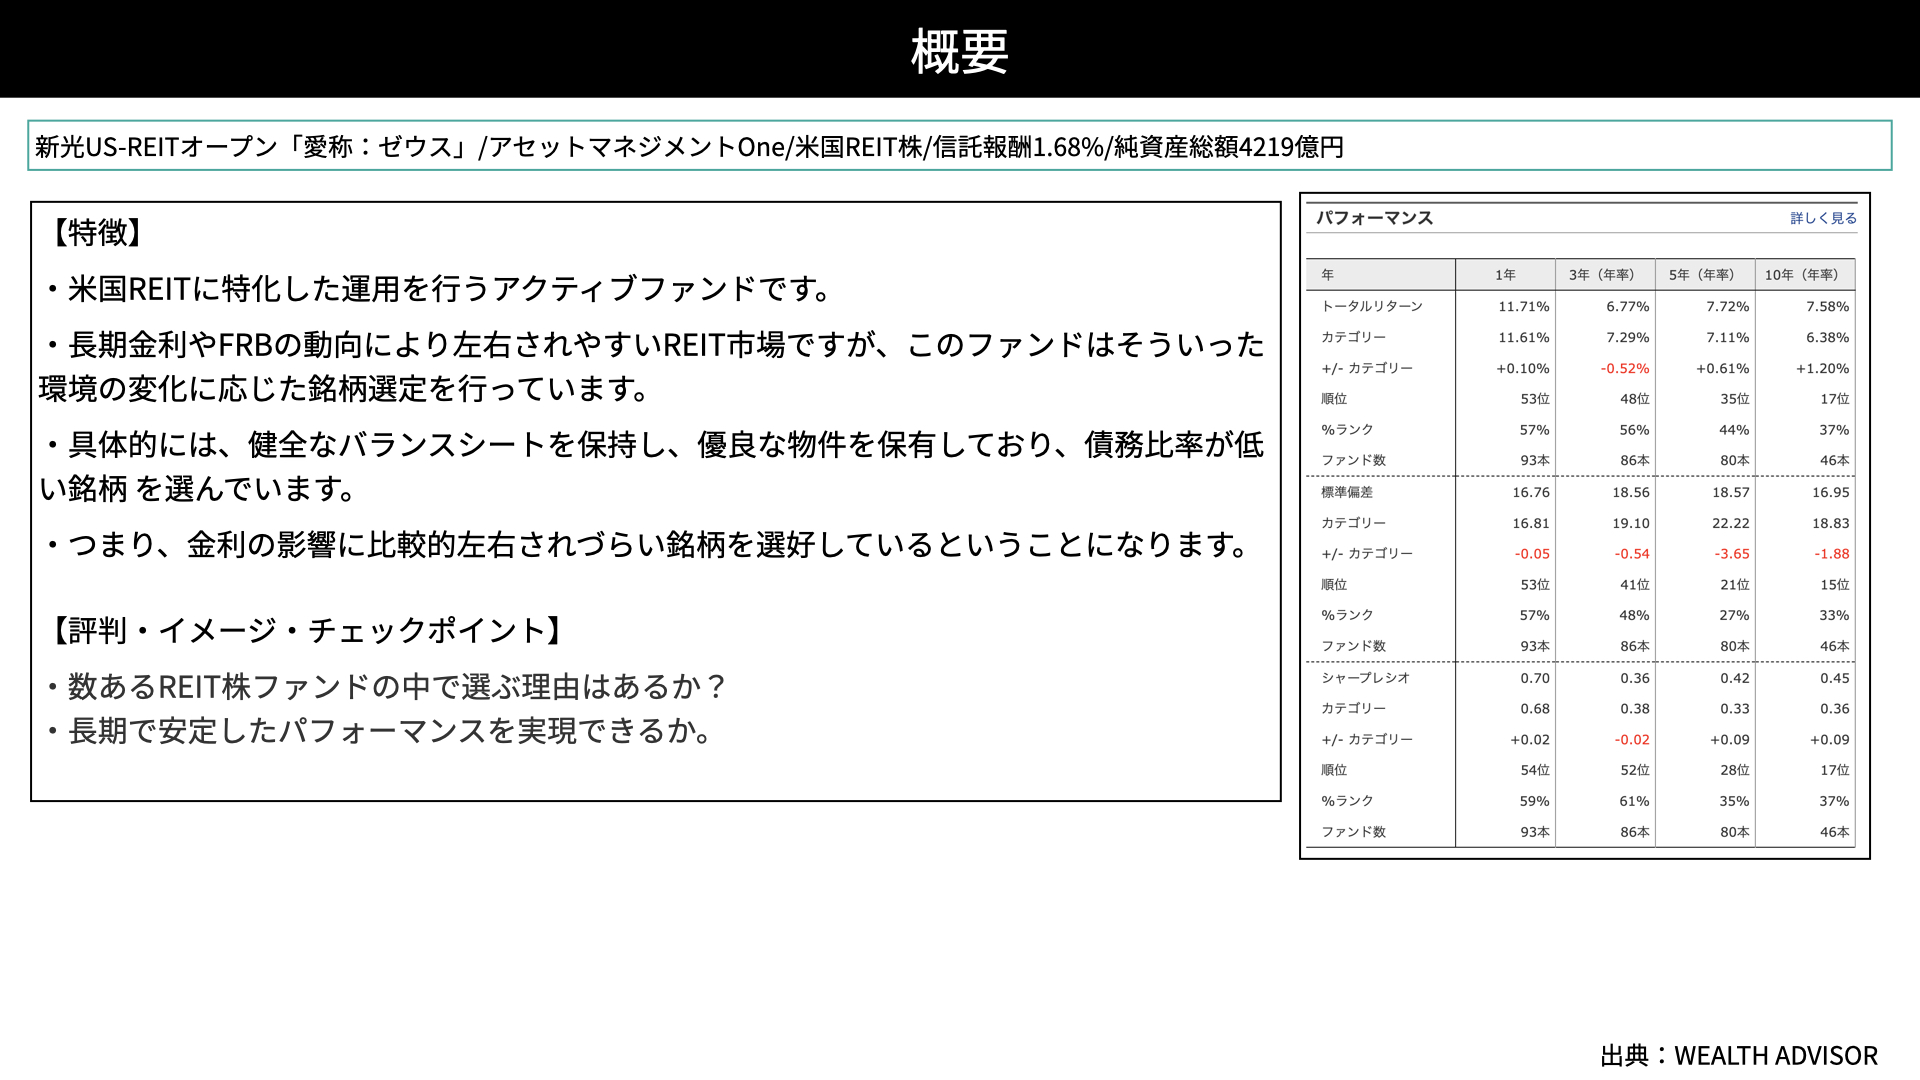Select the シャープレシオ row label
Screen dimensions: 1920x1080
point(1366,678)
